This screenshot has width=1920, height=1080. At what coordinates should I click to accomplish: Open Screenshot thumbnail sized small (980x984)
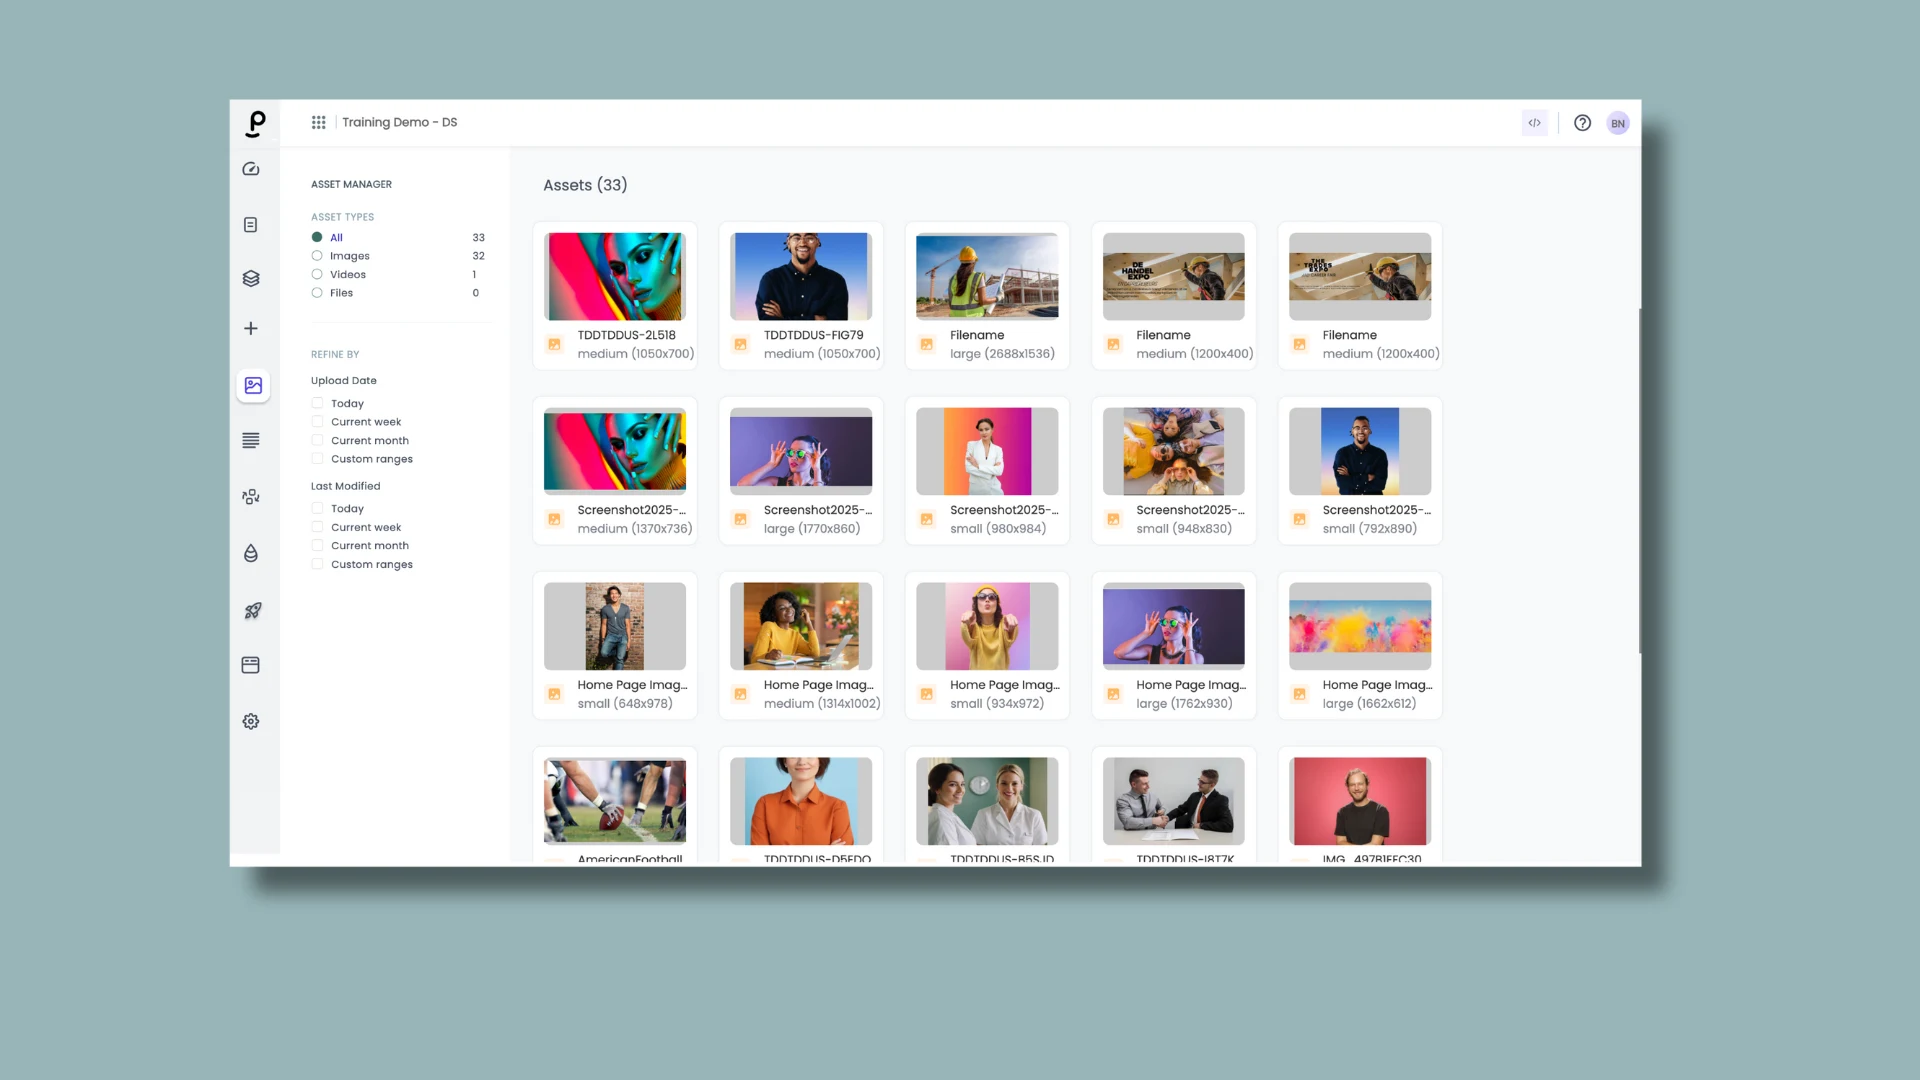987,451
